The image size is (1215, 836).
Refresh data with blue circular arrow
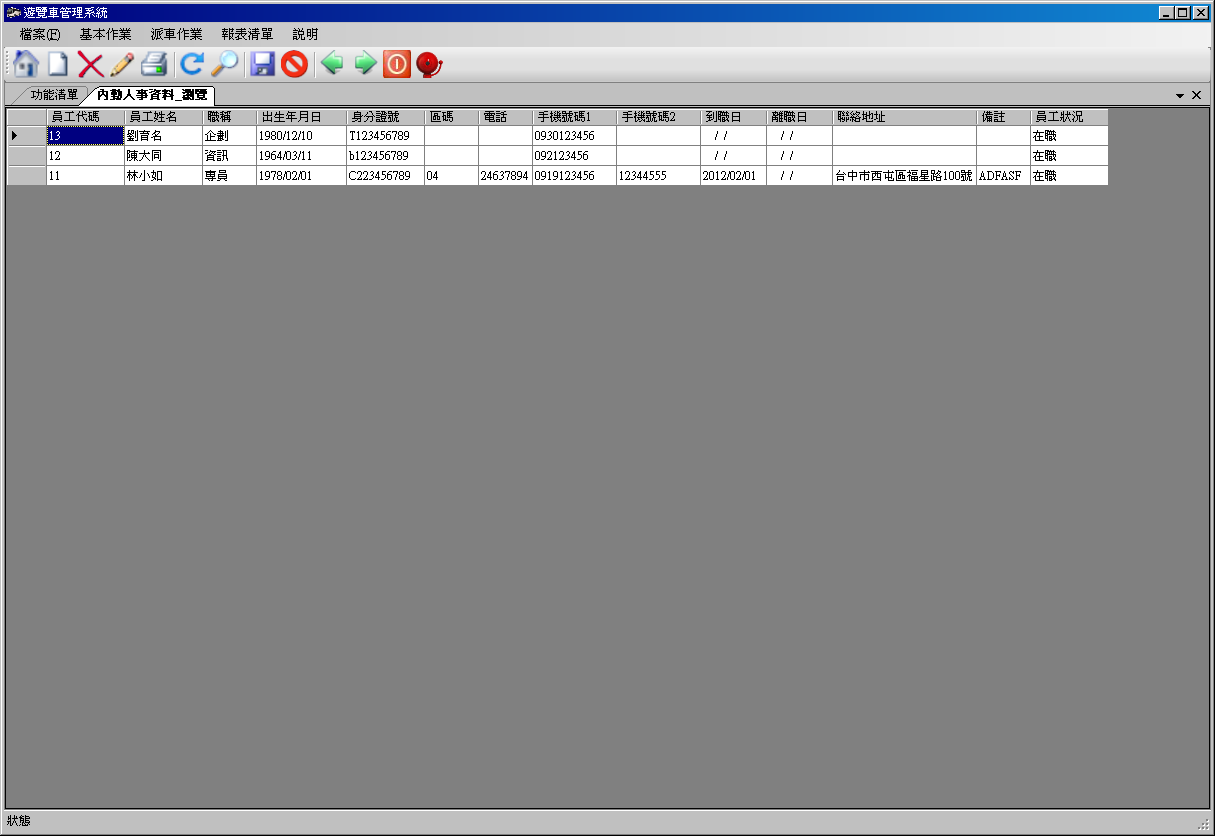click(191, 64)
